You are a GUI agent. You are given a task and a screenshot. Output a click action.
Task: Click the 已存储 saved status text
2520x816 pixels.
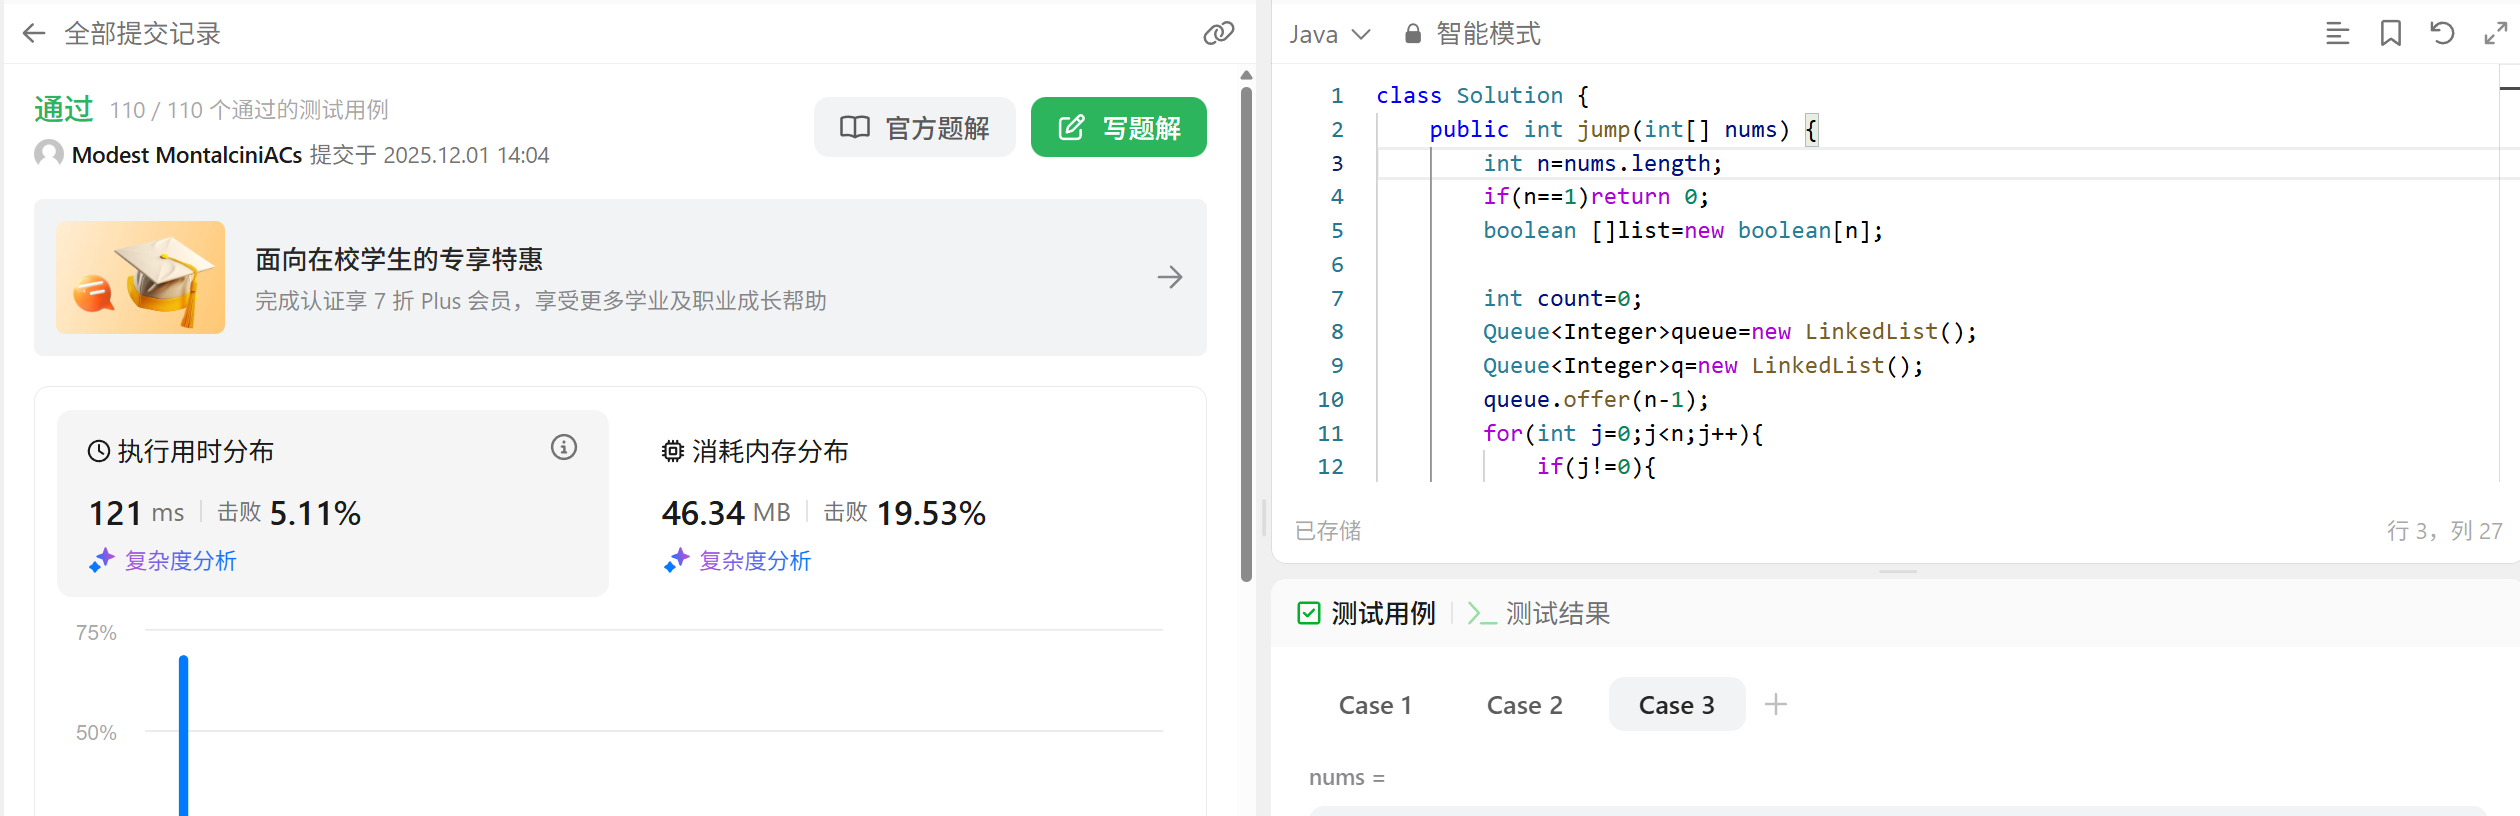click(1328, 530)
